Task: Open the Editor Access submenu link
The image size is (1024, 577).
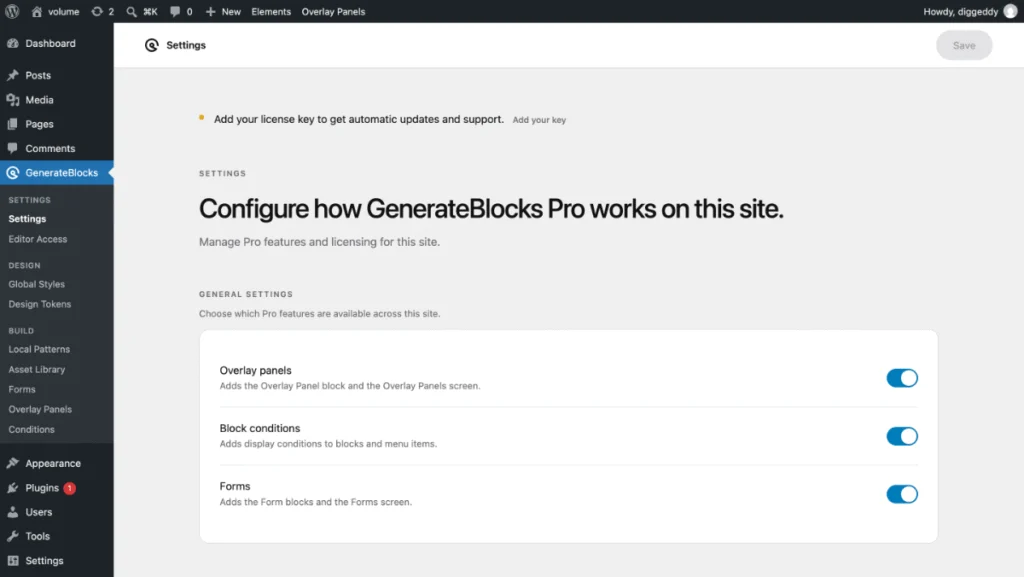Action: [38, 239]
